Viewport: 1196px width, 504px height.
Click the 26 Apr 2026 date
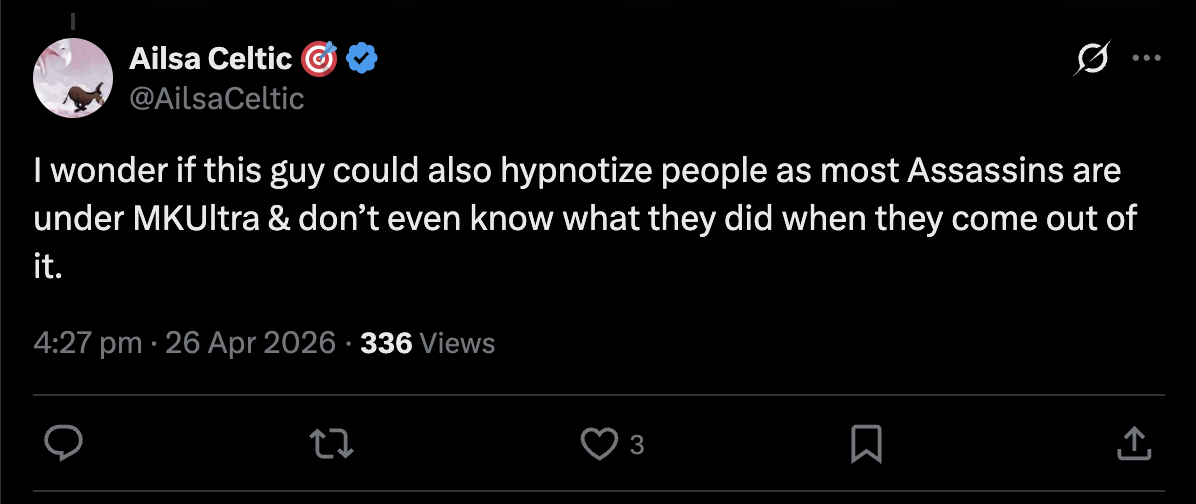(250, 343)
